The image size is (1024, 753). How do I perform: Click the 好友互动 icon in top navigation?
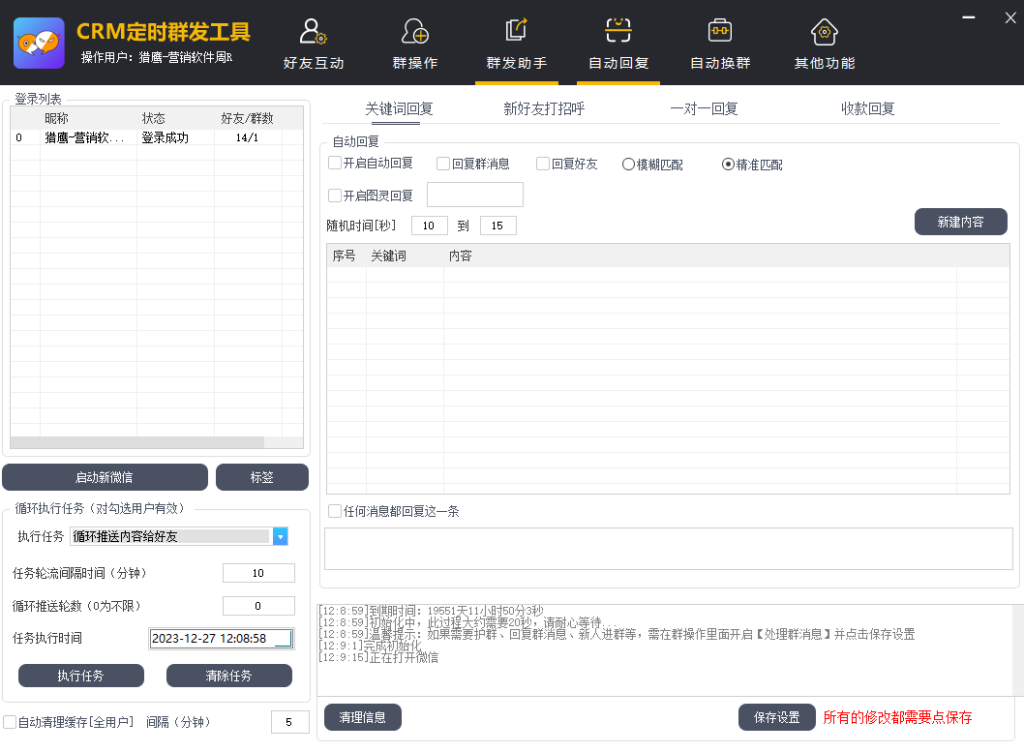tap(313, 32)
